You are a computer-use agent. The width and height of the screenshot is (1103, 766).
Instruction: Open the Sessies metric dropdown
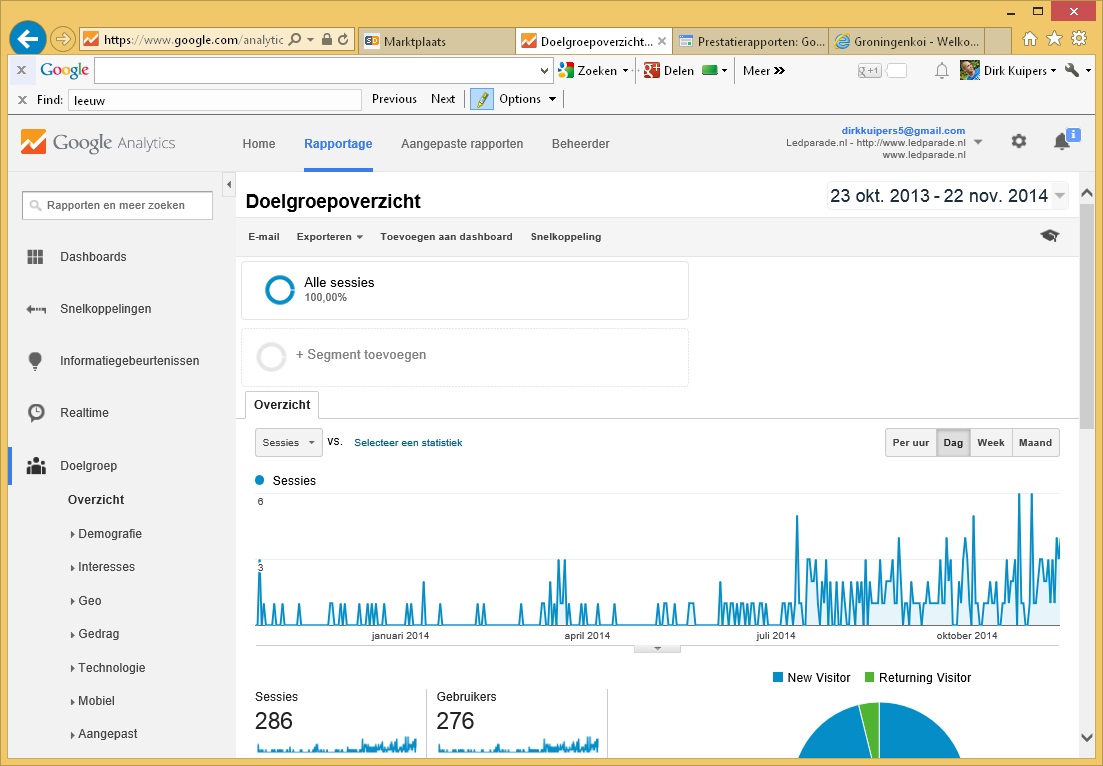coord(288,442)
